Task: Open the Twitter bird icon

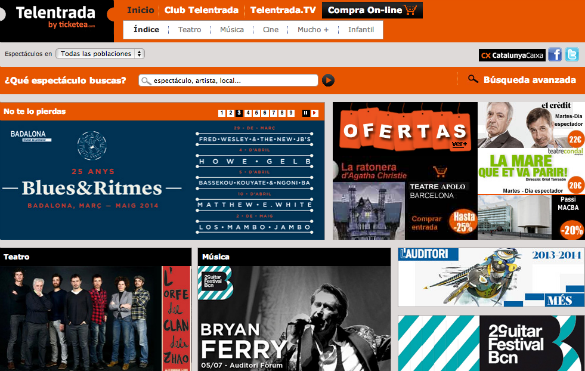Action: click(x=572, y=54)
